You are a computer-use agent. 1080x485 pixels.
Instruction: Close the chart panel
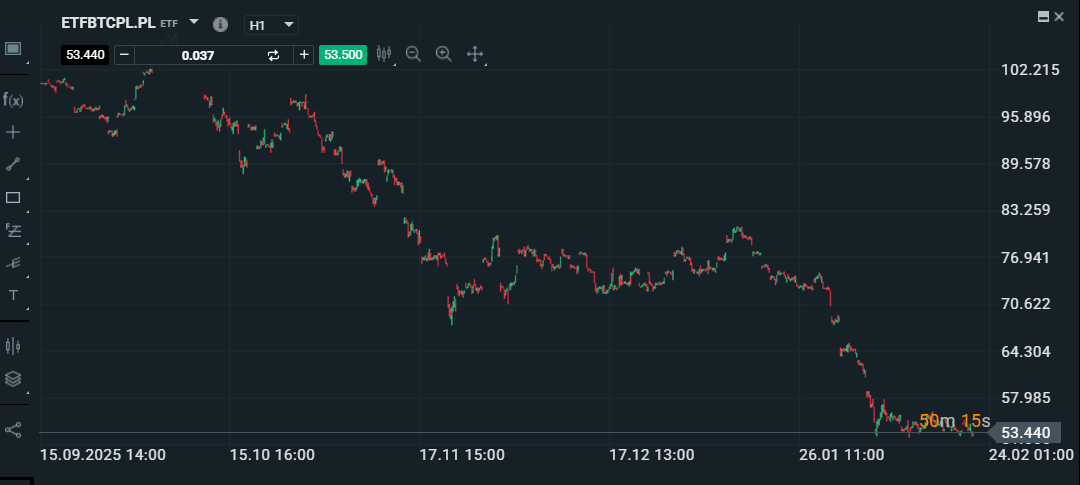coord(1059,17)
